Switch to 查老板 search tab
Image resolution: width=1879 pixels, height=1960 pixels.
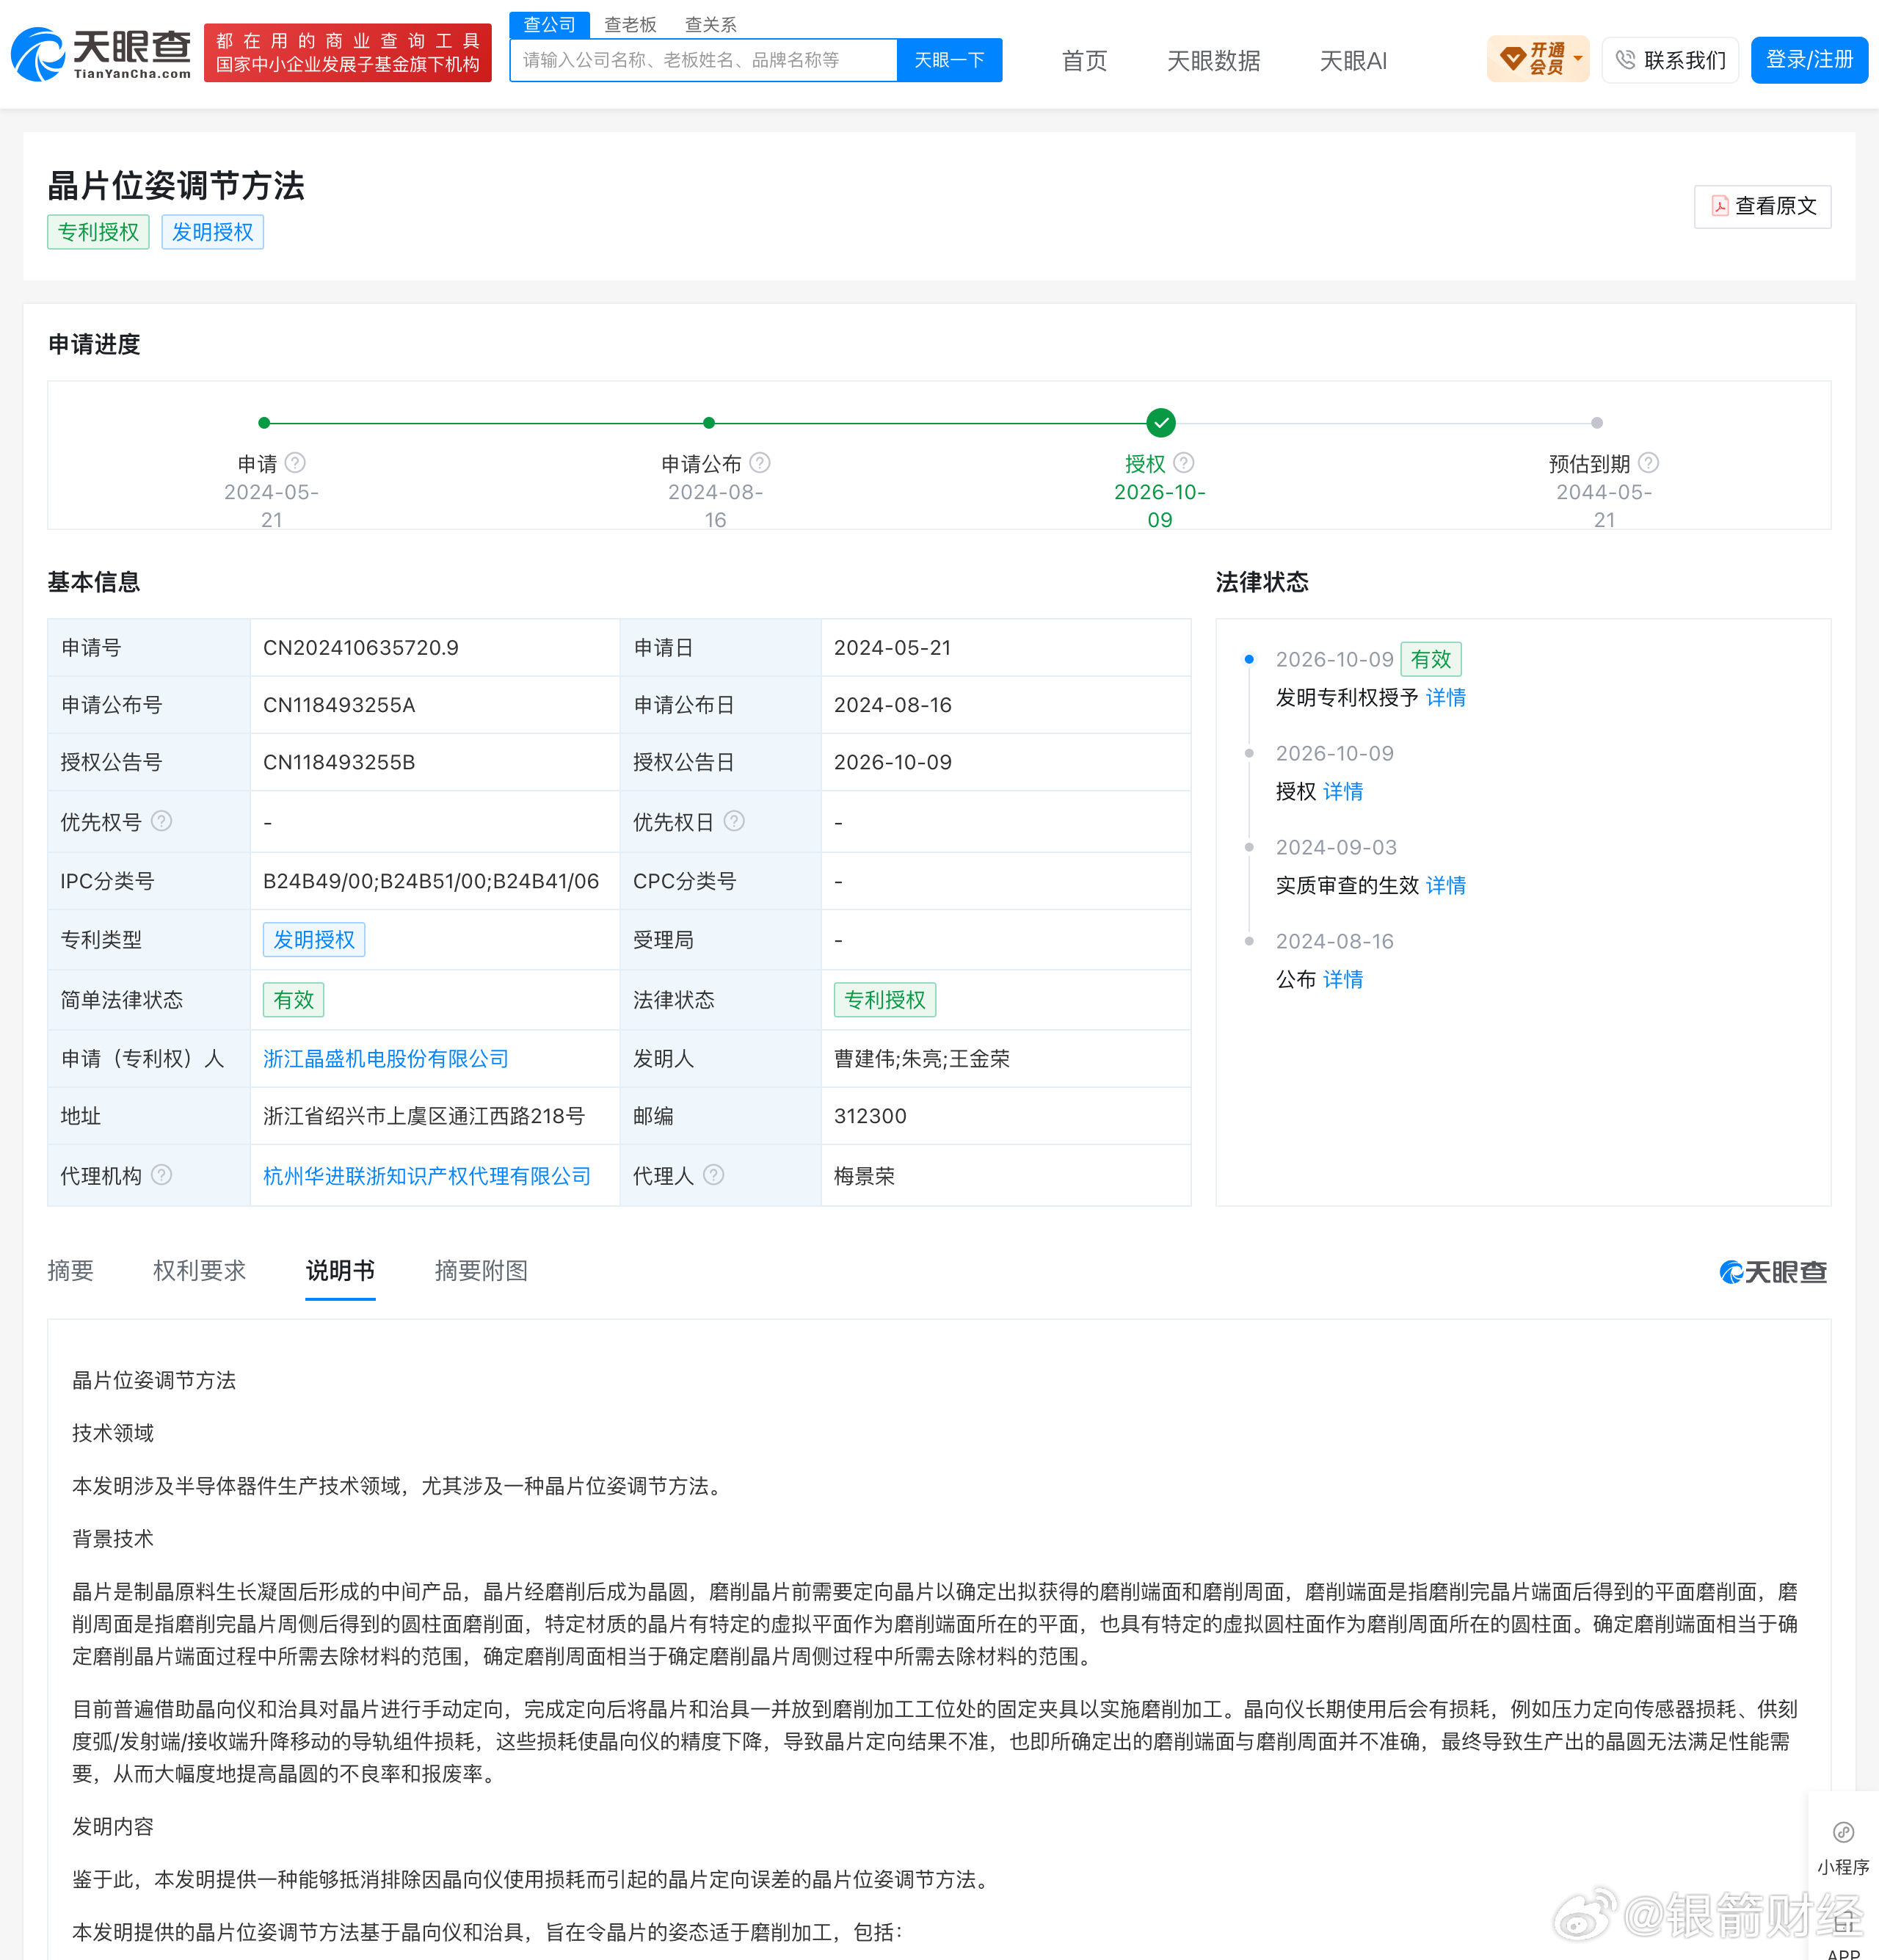click(630, 25)
